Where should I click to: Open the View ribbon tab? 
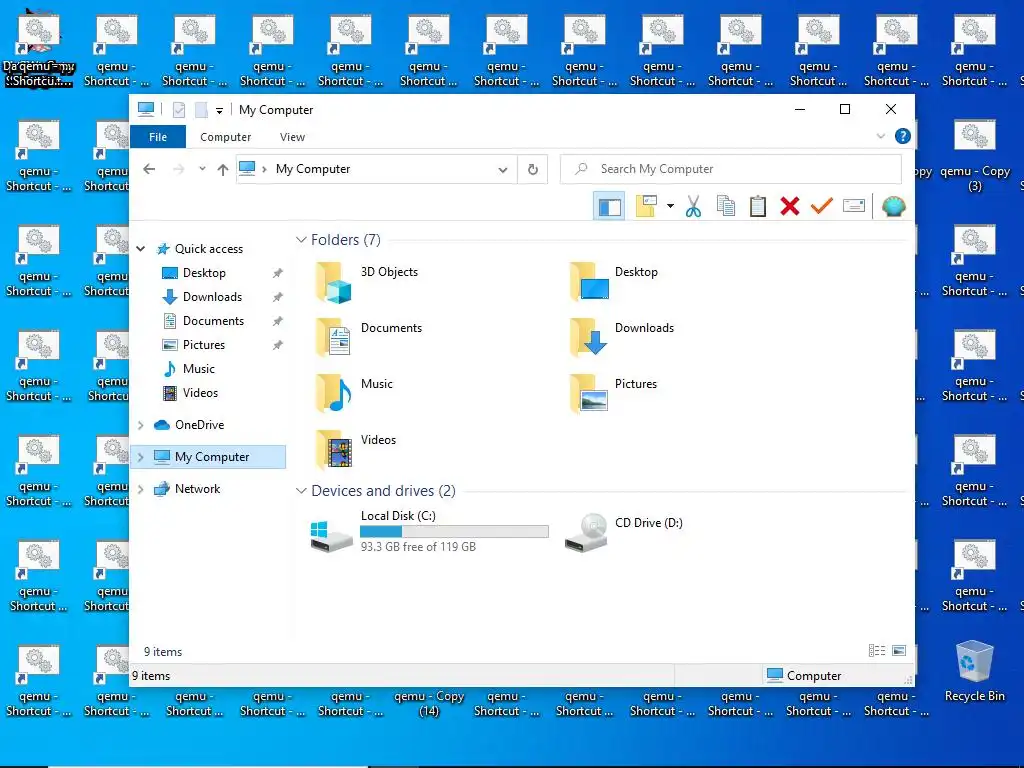[292, 137]
